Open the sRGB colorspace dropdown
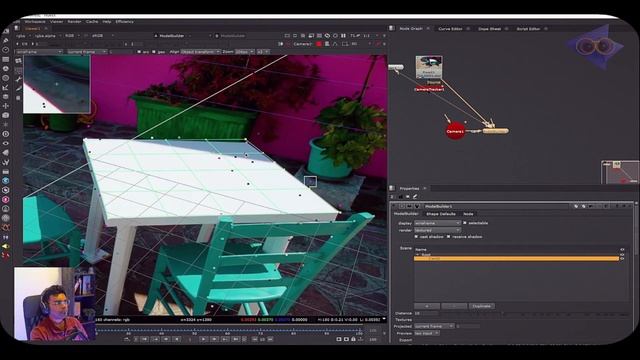Screen dimensions: 640x360 (x=102, y=36)
